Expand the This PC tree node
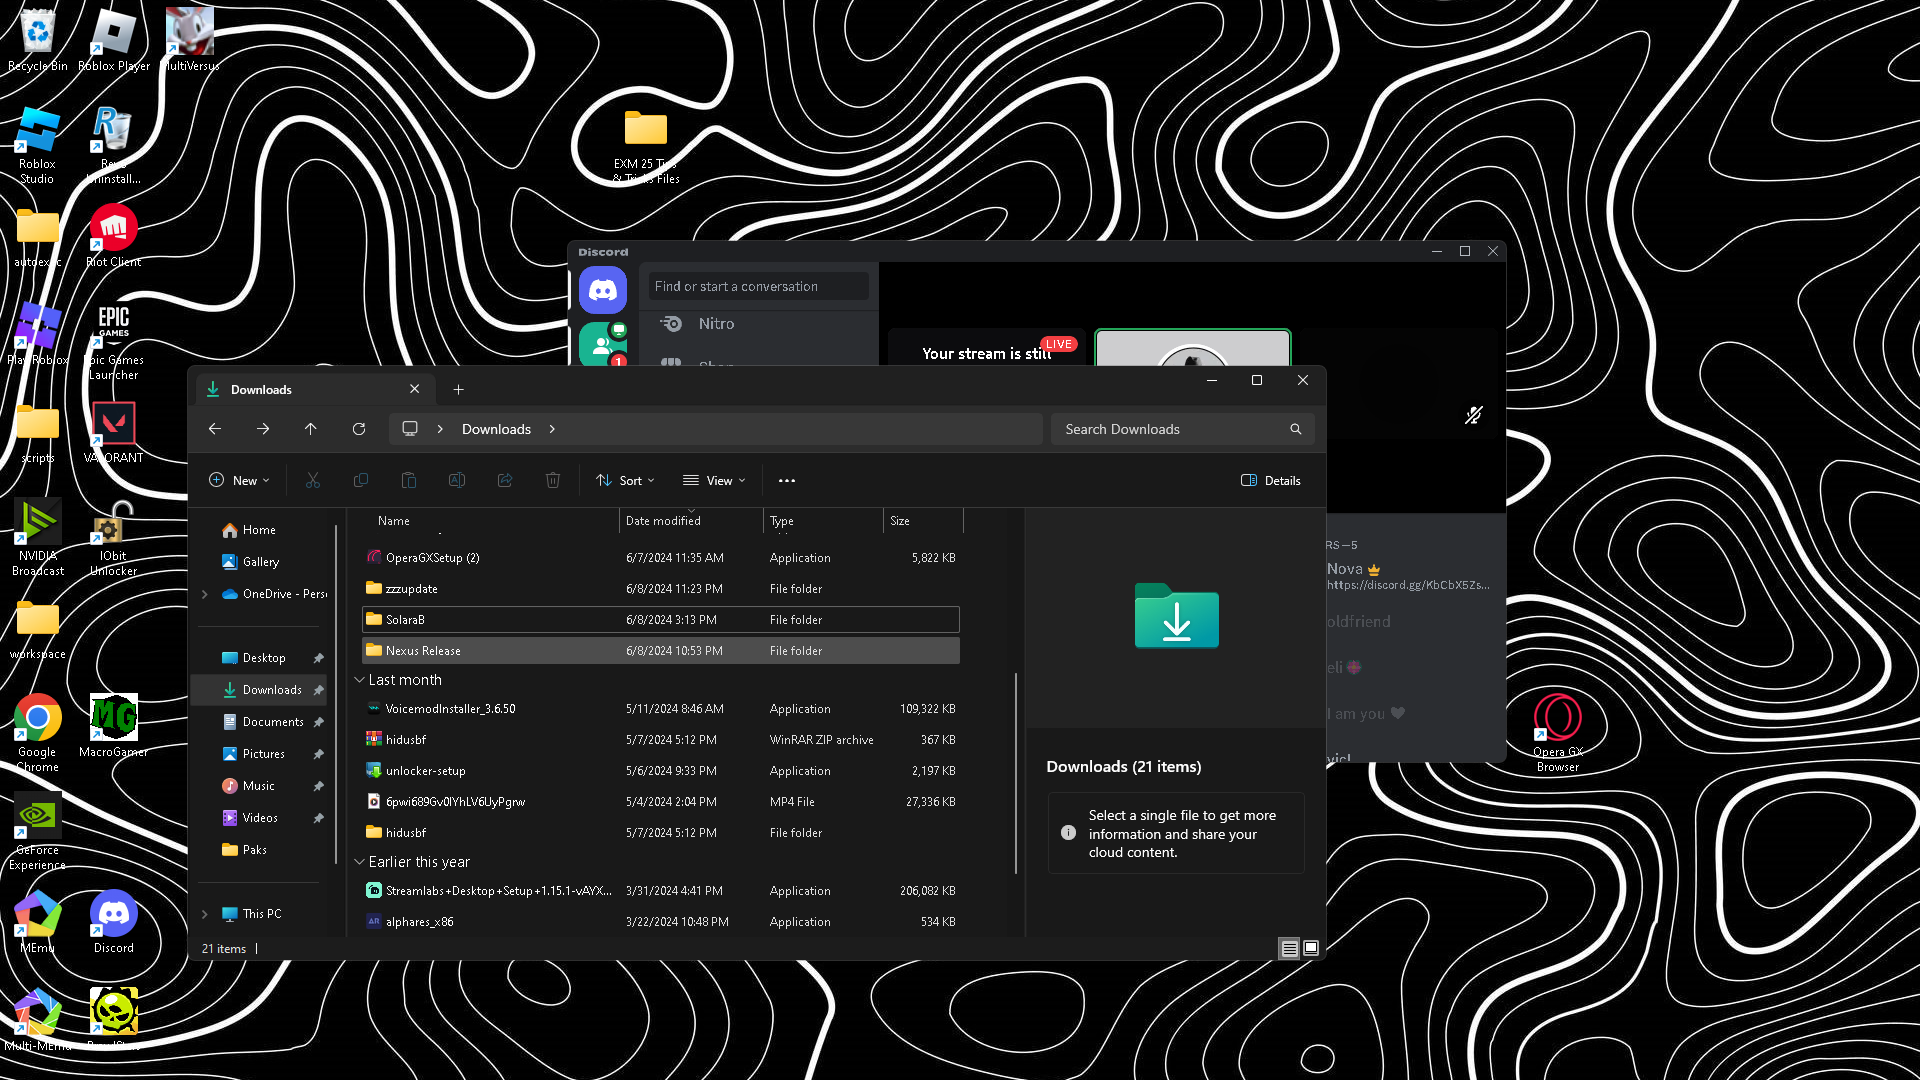 point(205,914)
